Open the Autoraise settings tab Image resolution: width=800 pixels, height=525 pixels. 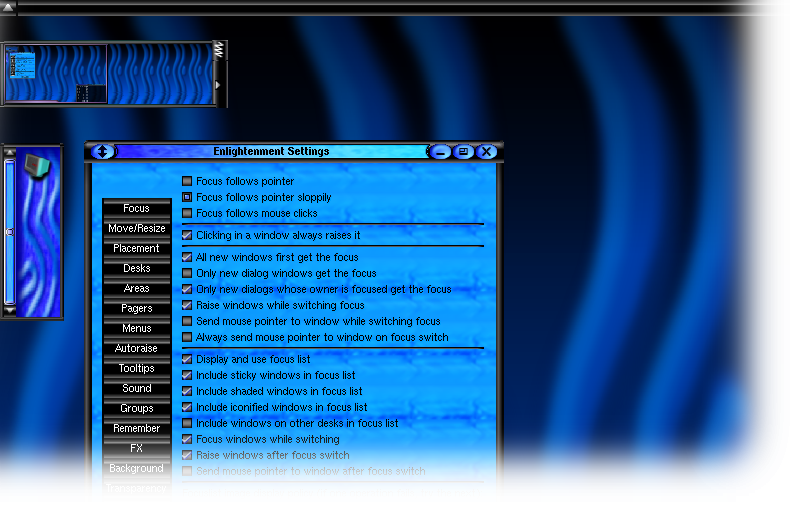click(136, 348)
